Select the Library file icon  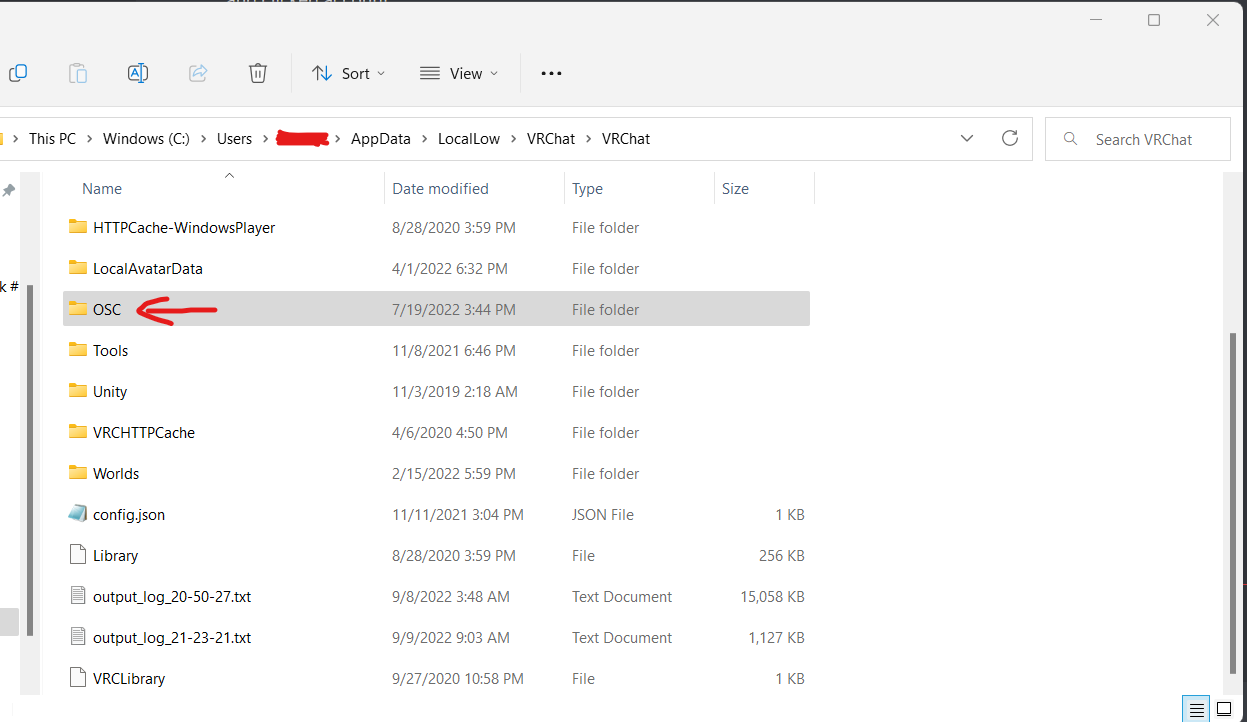pyautogui.click(x=78, y=555)
